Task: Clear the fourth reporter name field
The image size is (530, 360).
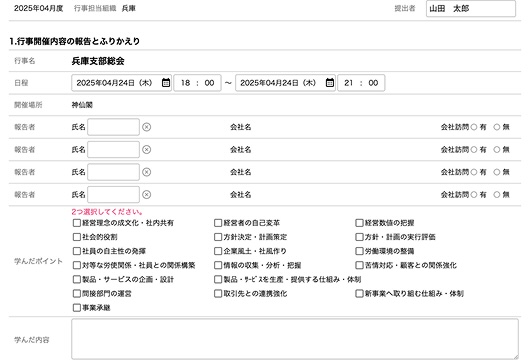Action: pyautogui.click(x=146, y=195)
